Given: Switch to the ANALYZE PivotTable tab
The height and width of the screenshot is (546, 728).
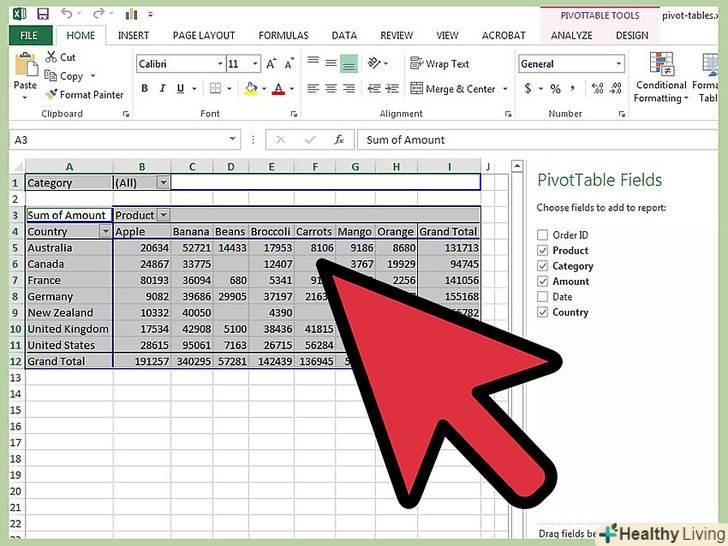Looking at the screenshot, I should pyautogui.click(x=572, y=35).
